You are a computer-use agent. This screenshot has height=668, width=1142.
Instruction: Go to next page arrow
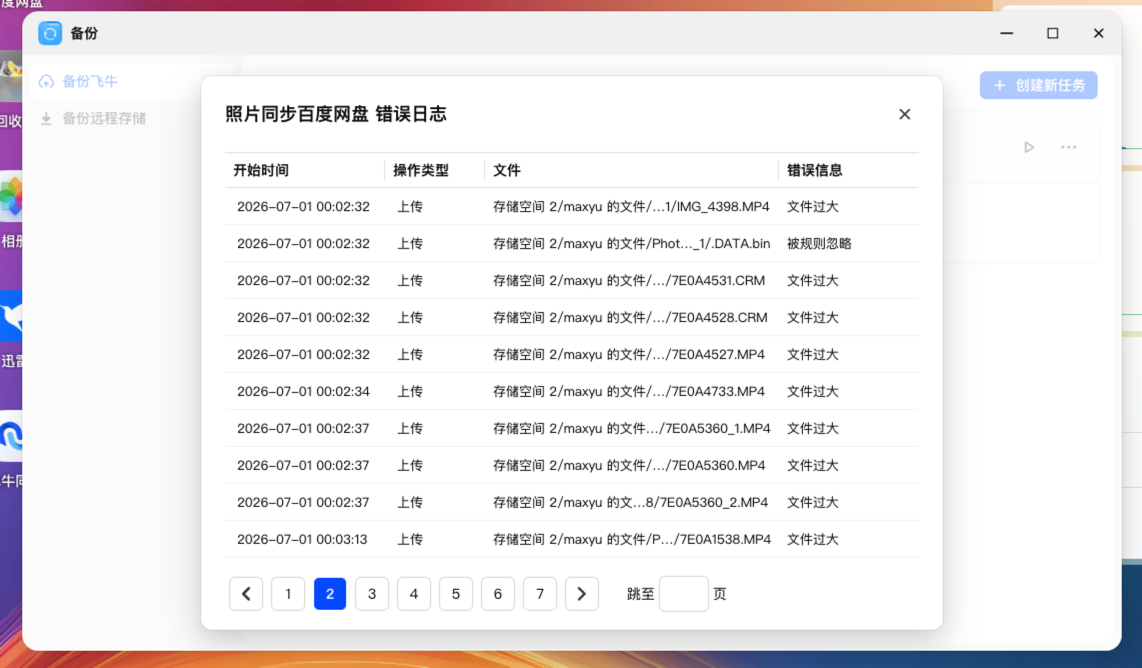click(x=581, y=594)
